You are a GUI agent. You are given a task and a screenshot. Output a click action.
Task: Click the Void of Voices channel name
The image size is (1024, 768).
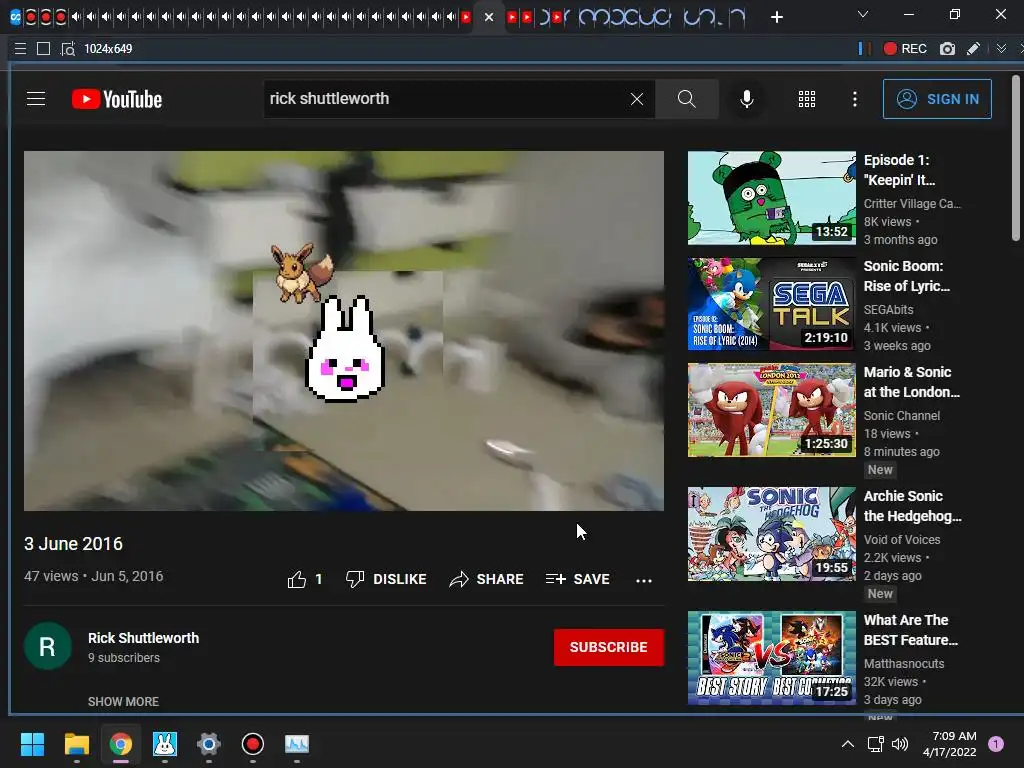pos(902,539)
